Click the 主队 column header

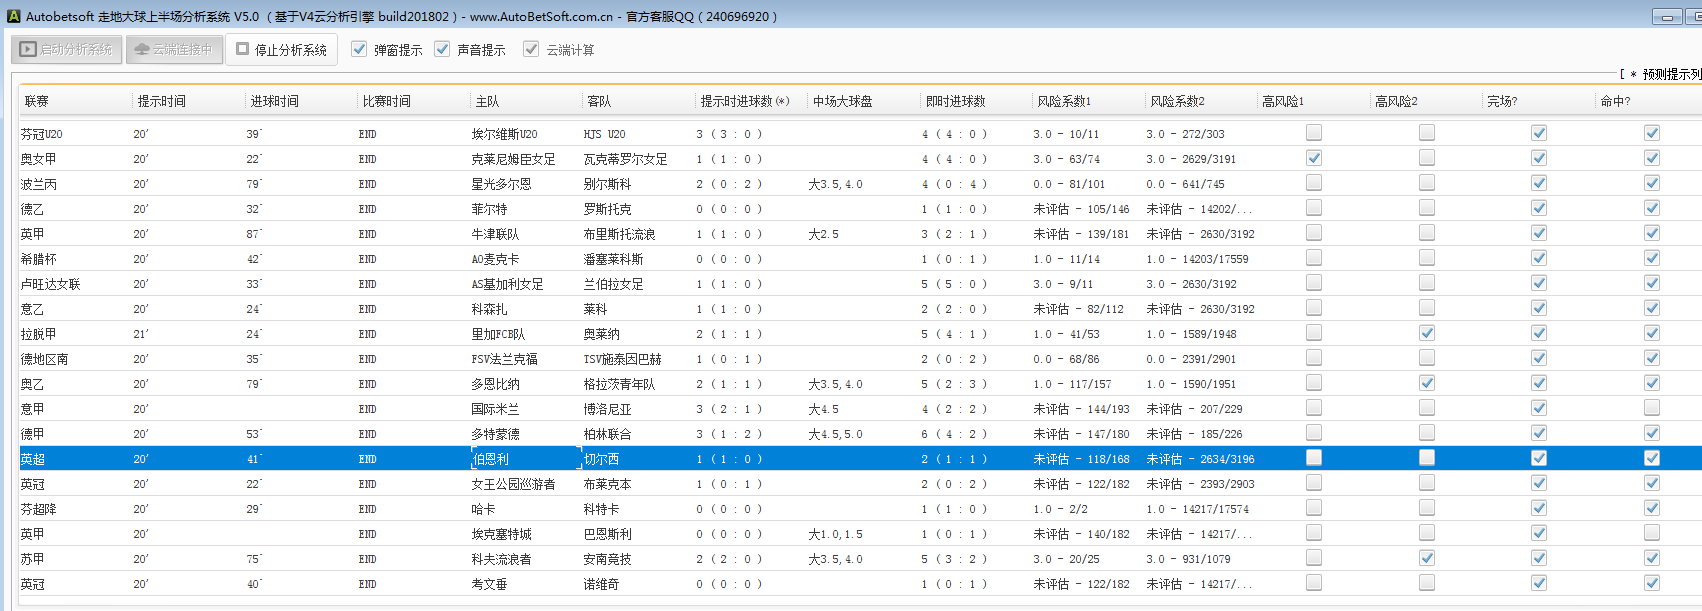[487, 101]
